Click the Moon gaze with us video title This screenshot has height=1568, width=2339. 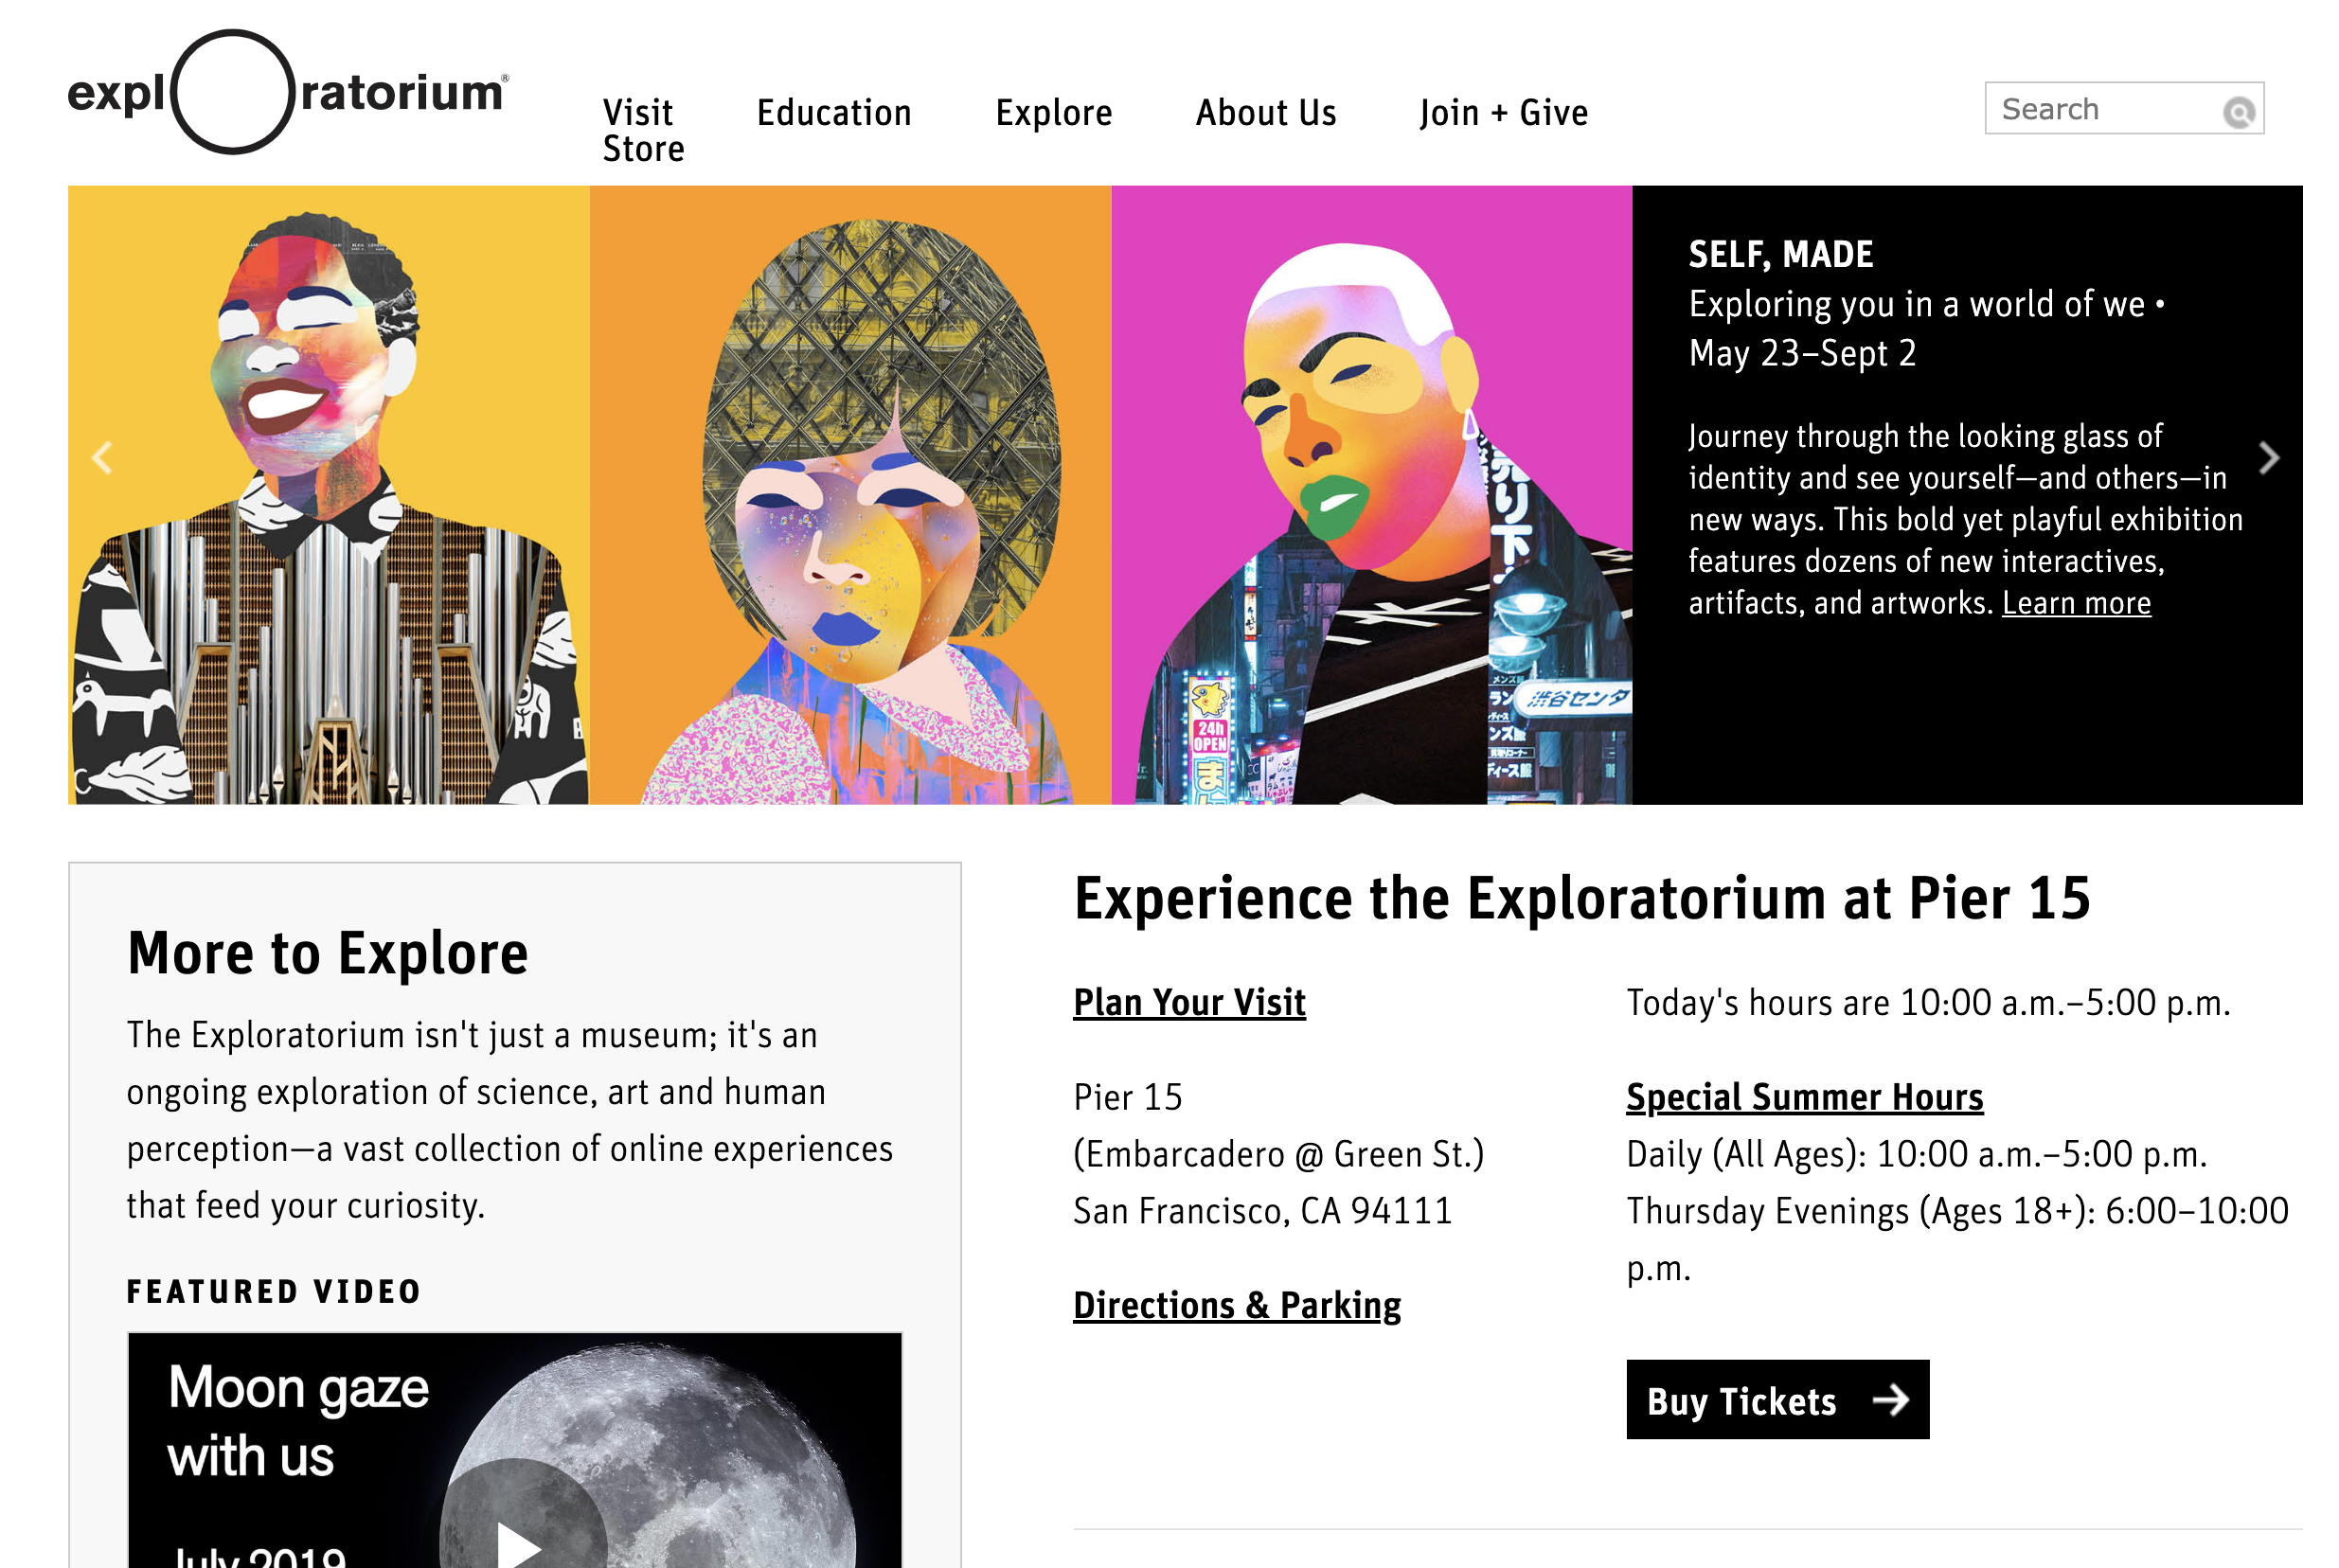point(297,1421)
